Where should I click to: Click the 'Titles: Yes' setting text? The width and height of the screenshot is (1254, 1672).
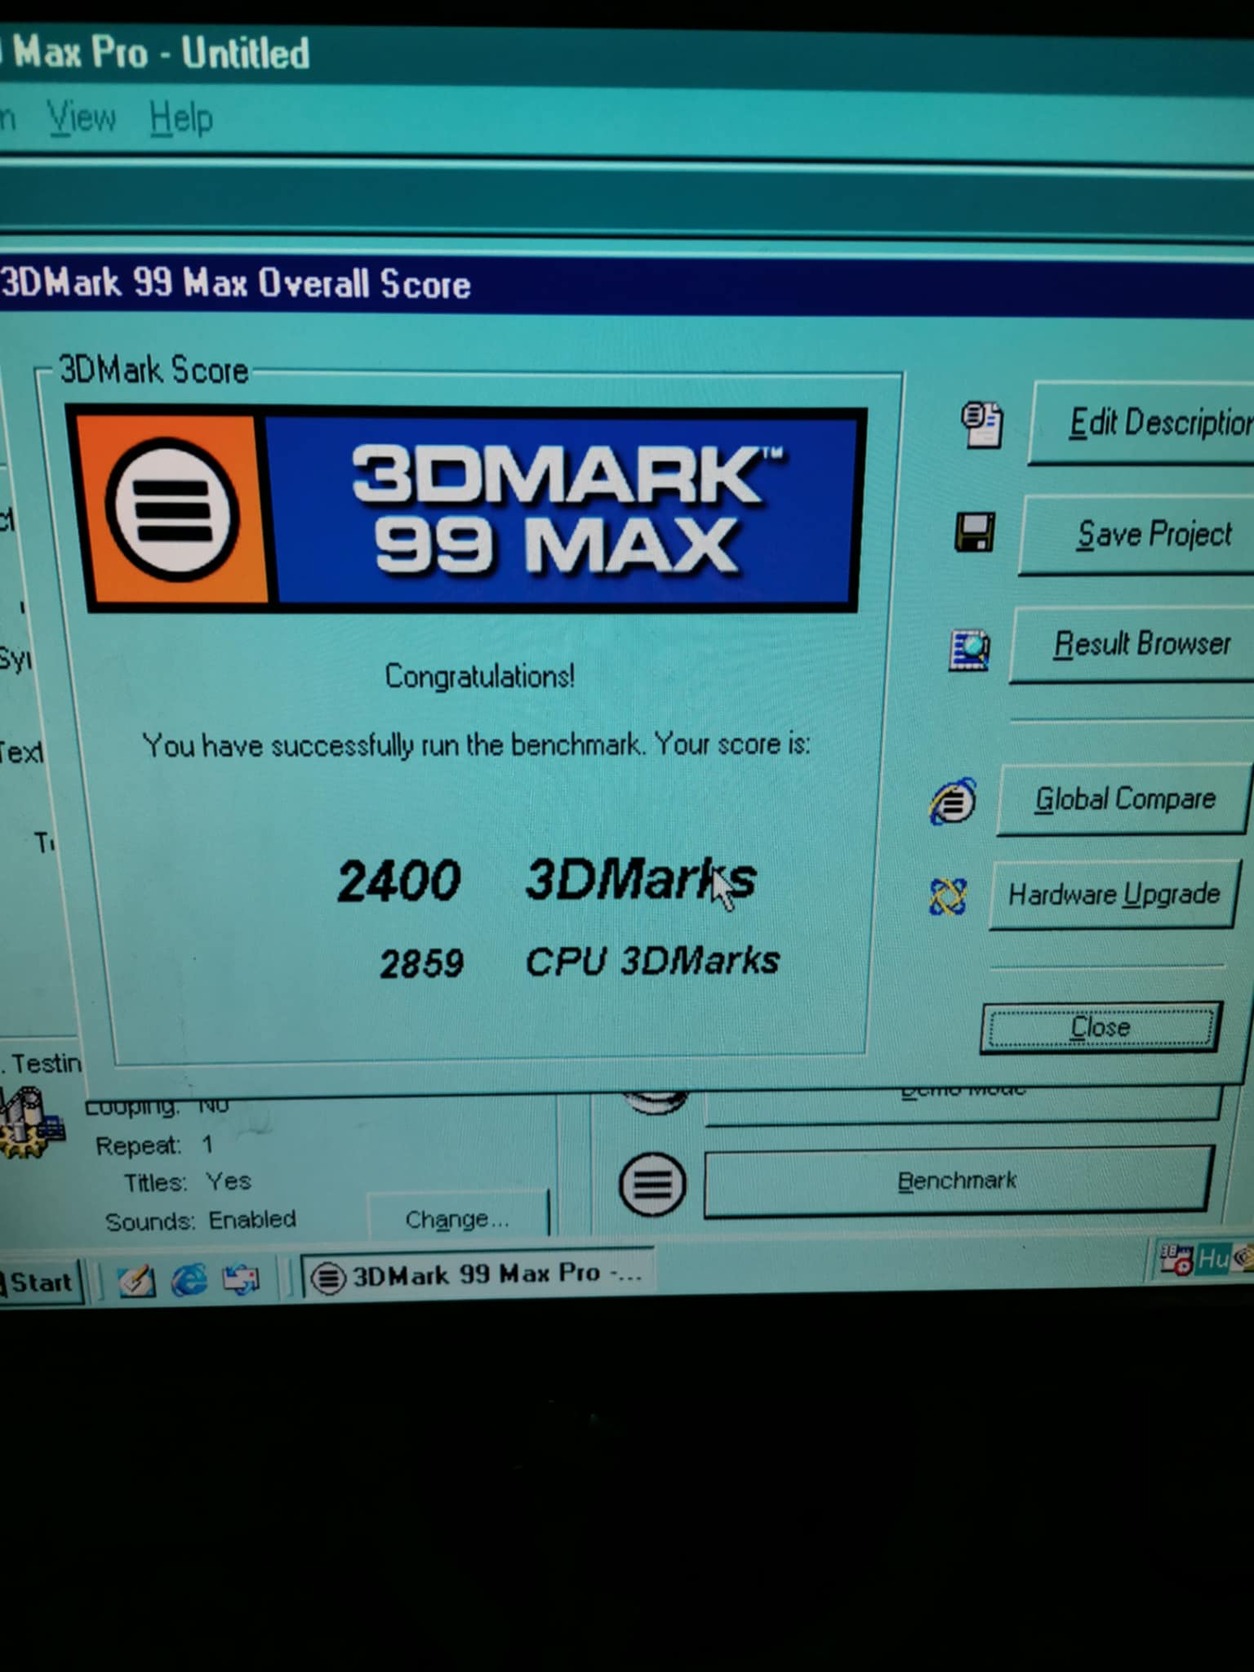pyautogui.click(x=187, y=1182)
